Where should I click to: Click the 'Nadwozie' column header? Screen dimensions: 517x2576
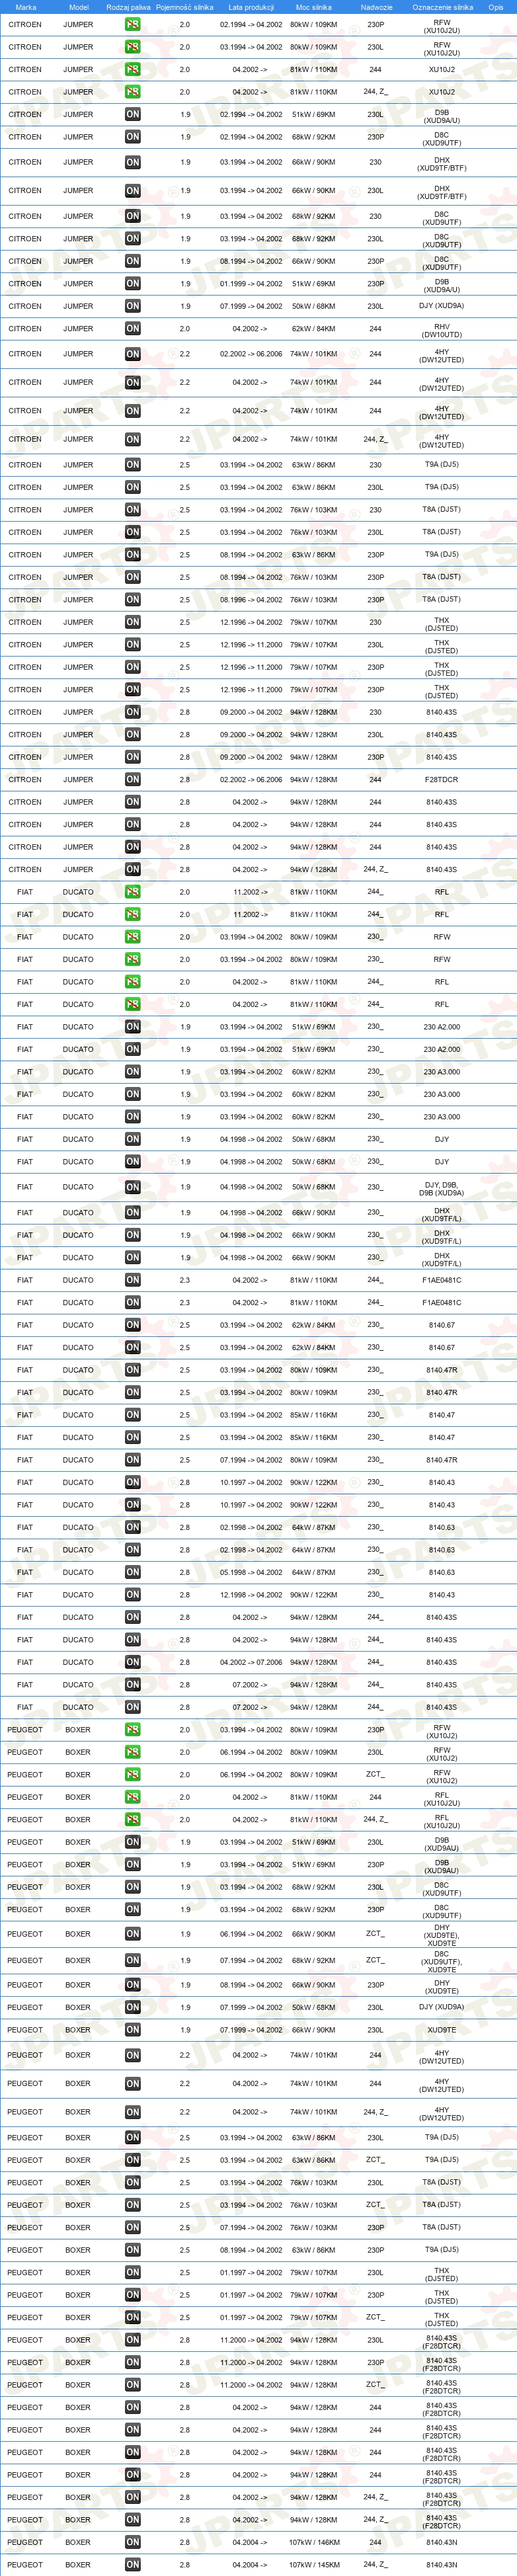376,7
